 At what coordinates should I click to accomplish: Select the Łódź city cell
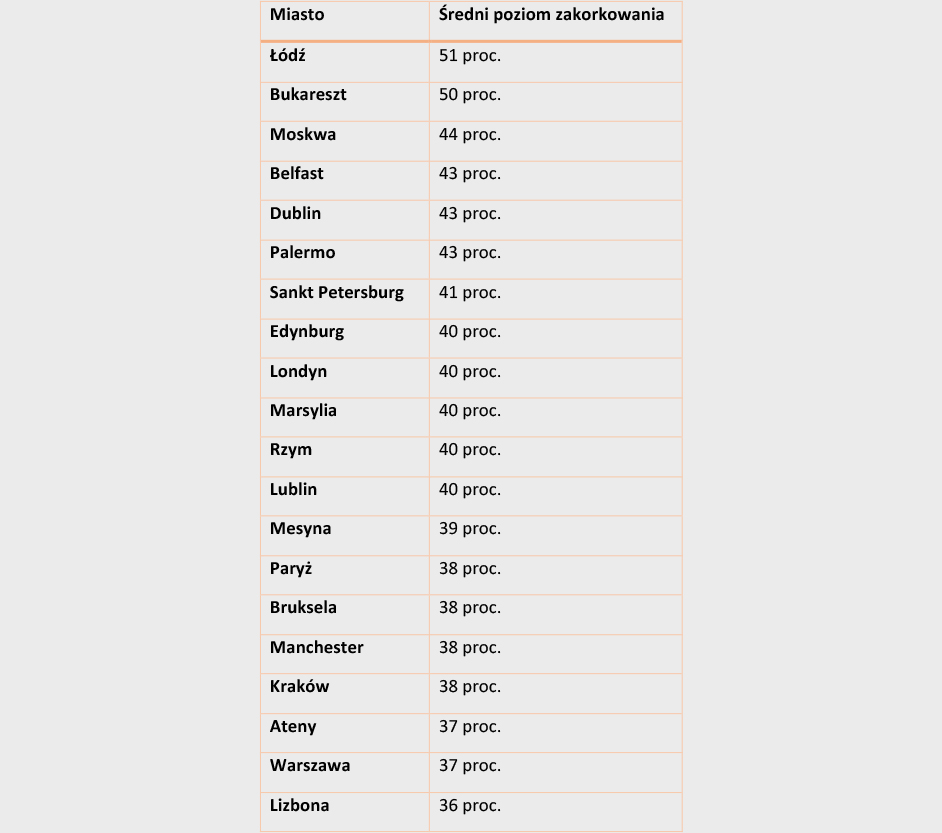[287, 55]
